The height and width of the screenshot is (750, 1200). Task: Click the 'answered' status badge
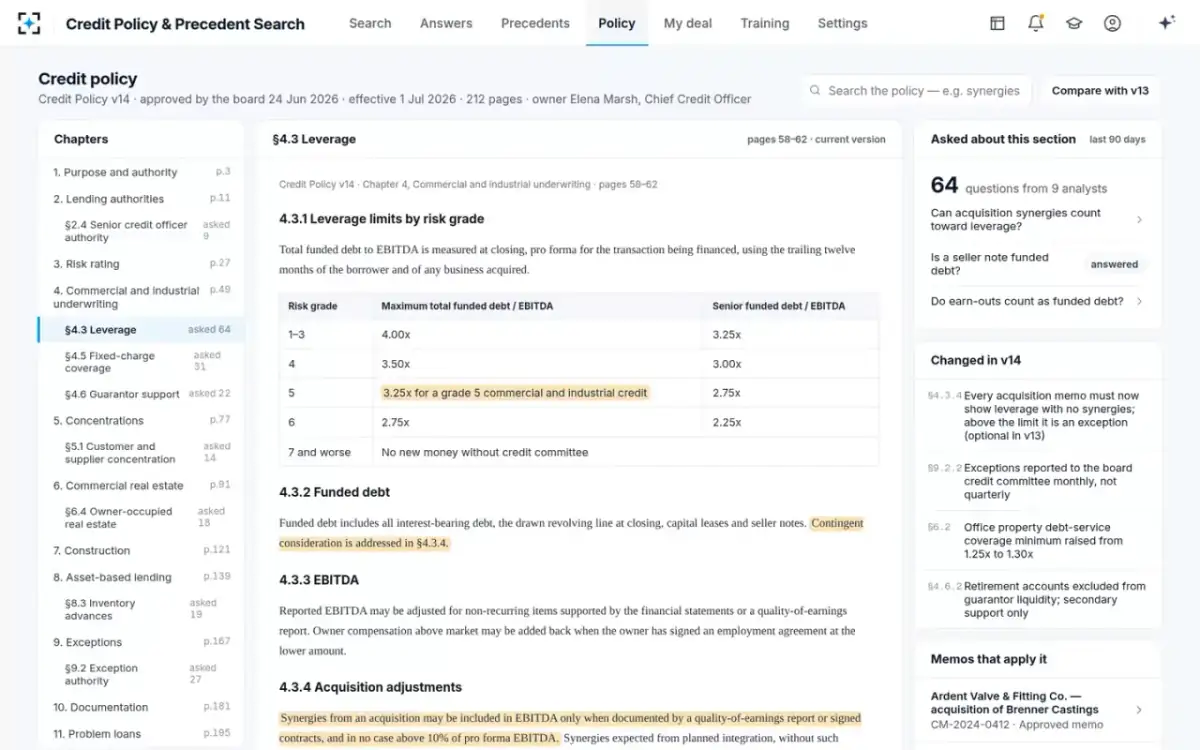click(x=1114, y=265)
